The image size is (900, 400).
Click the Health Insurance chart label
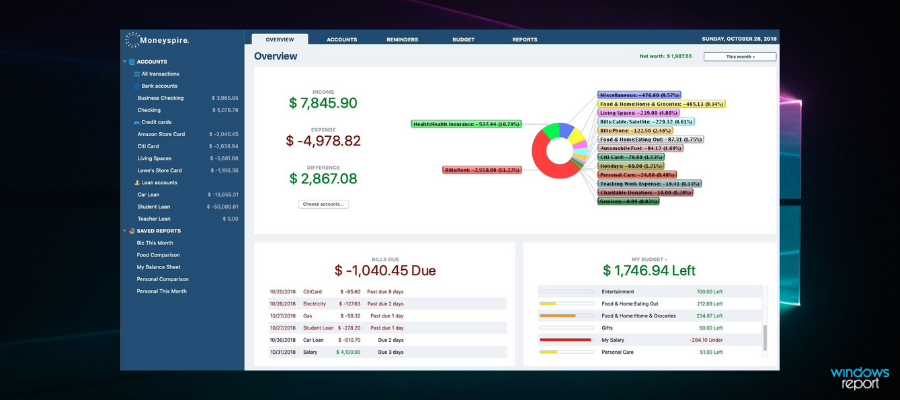pyautogui.click(x=467, y=124)
